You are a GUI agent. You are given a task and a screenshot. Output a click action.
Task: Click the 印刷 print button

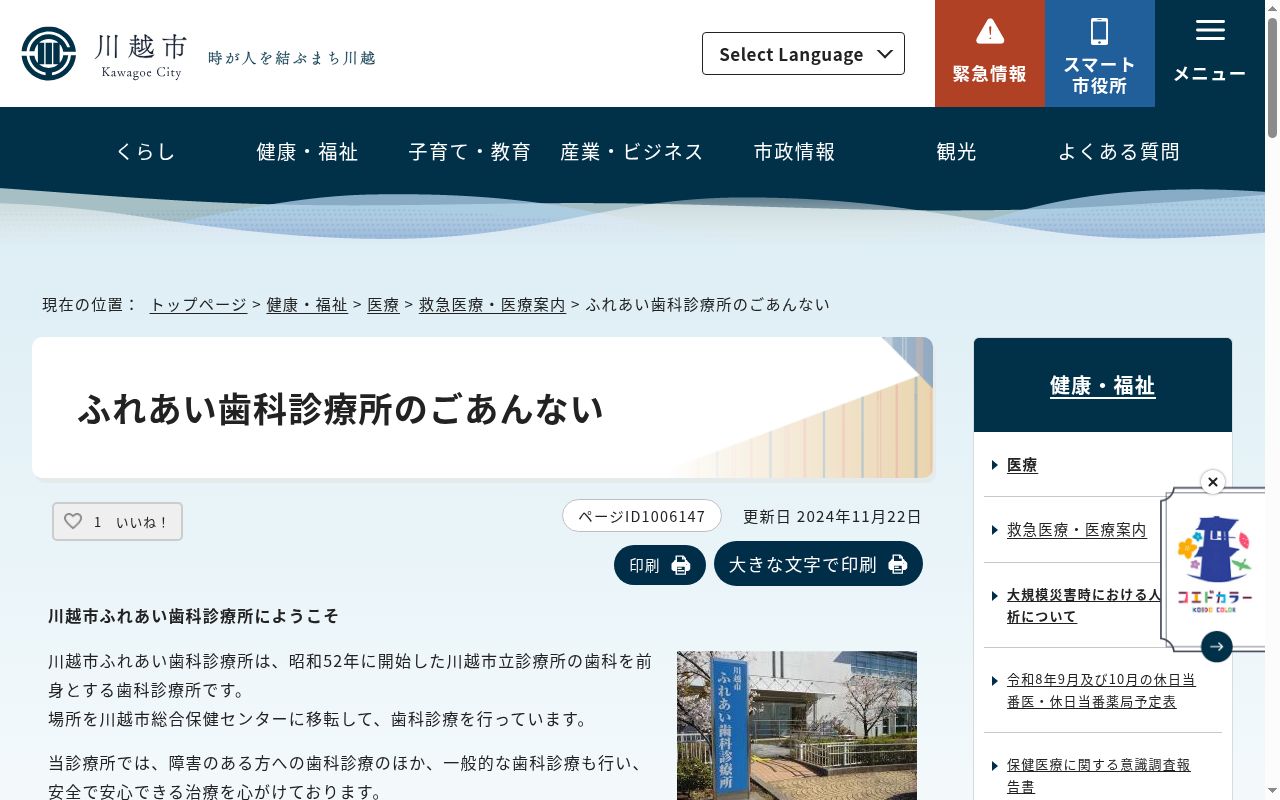[x=660, y=565]
